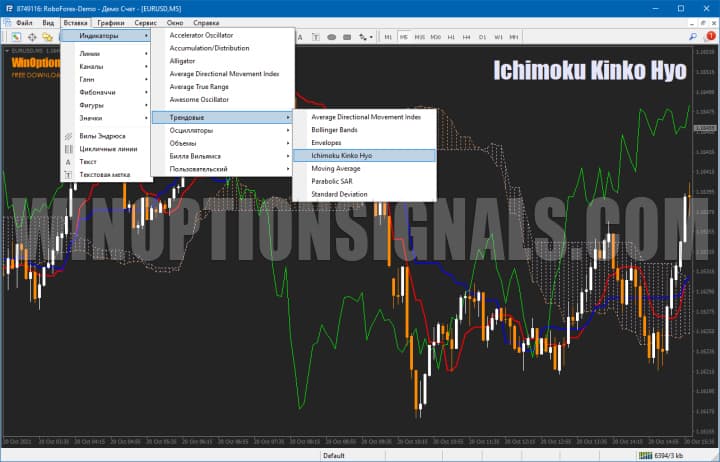Expand the Осцилляторы submenu
Viewport: 720px width, 462px height.
191,130
